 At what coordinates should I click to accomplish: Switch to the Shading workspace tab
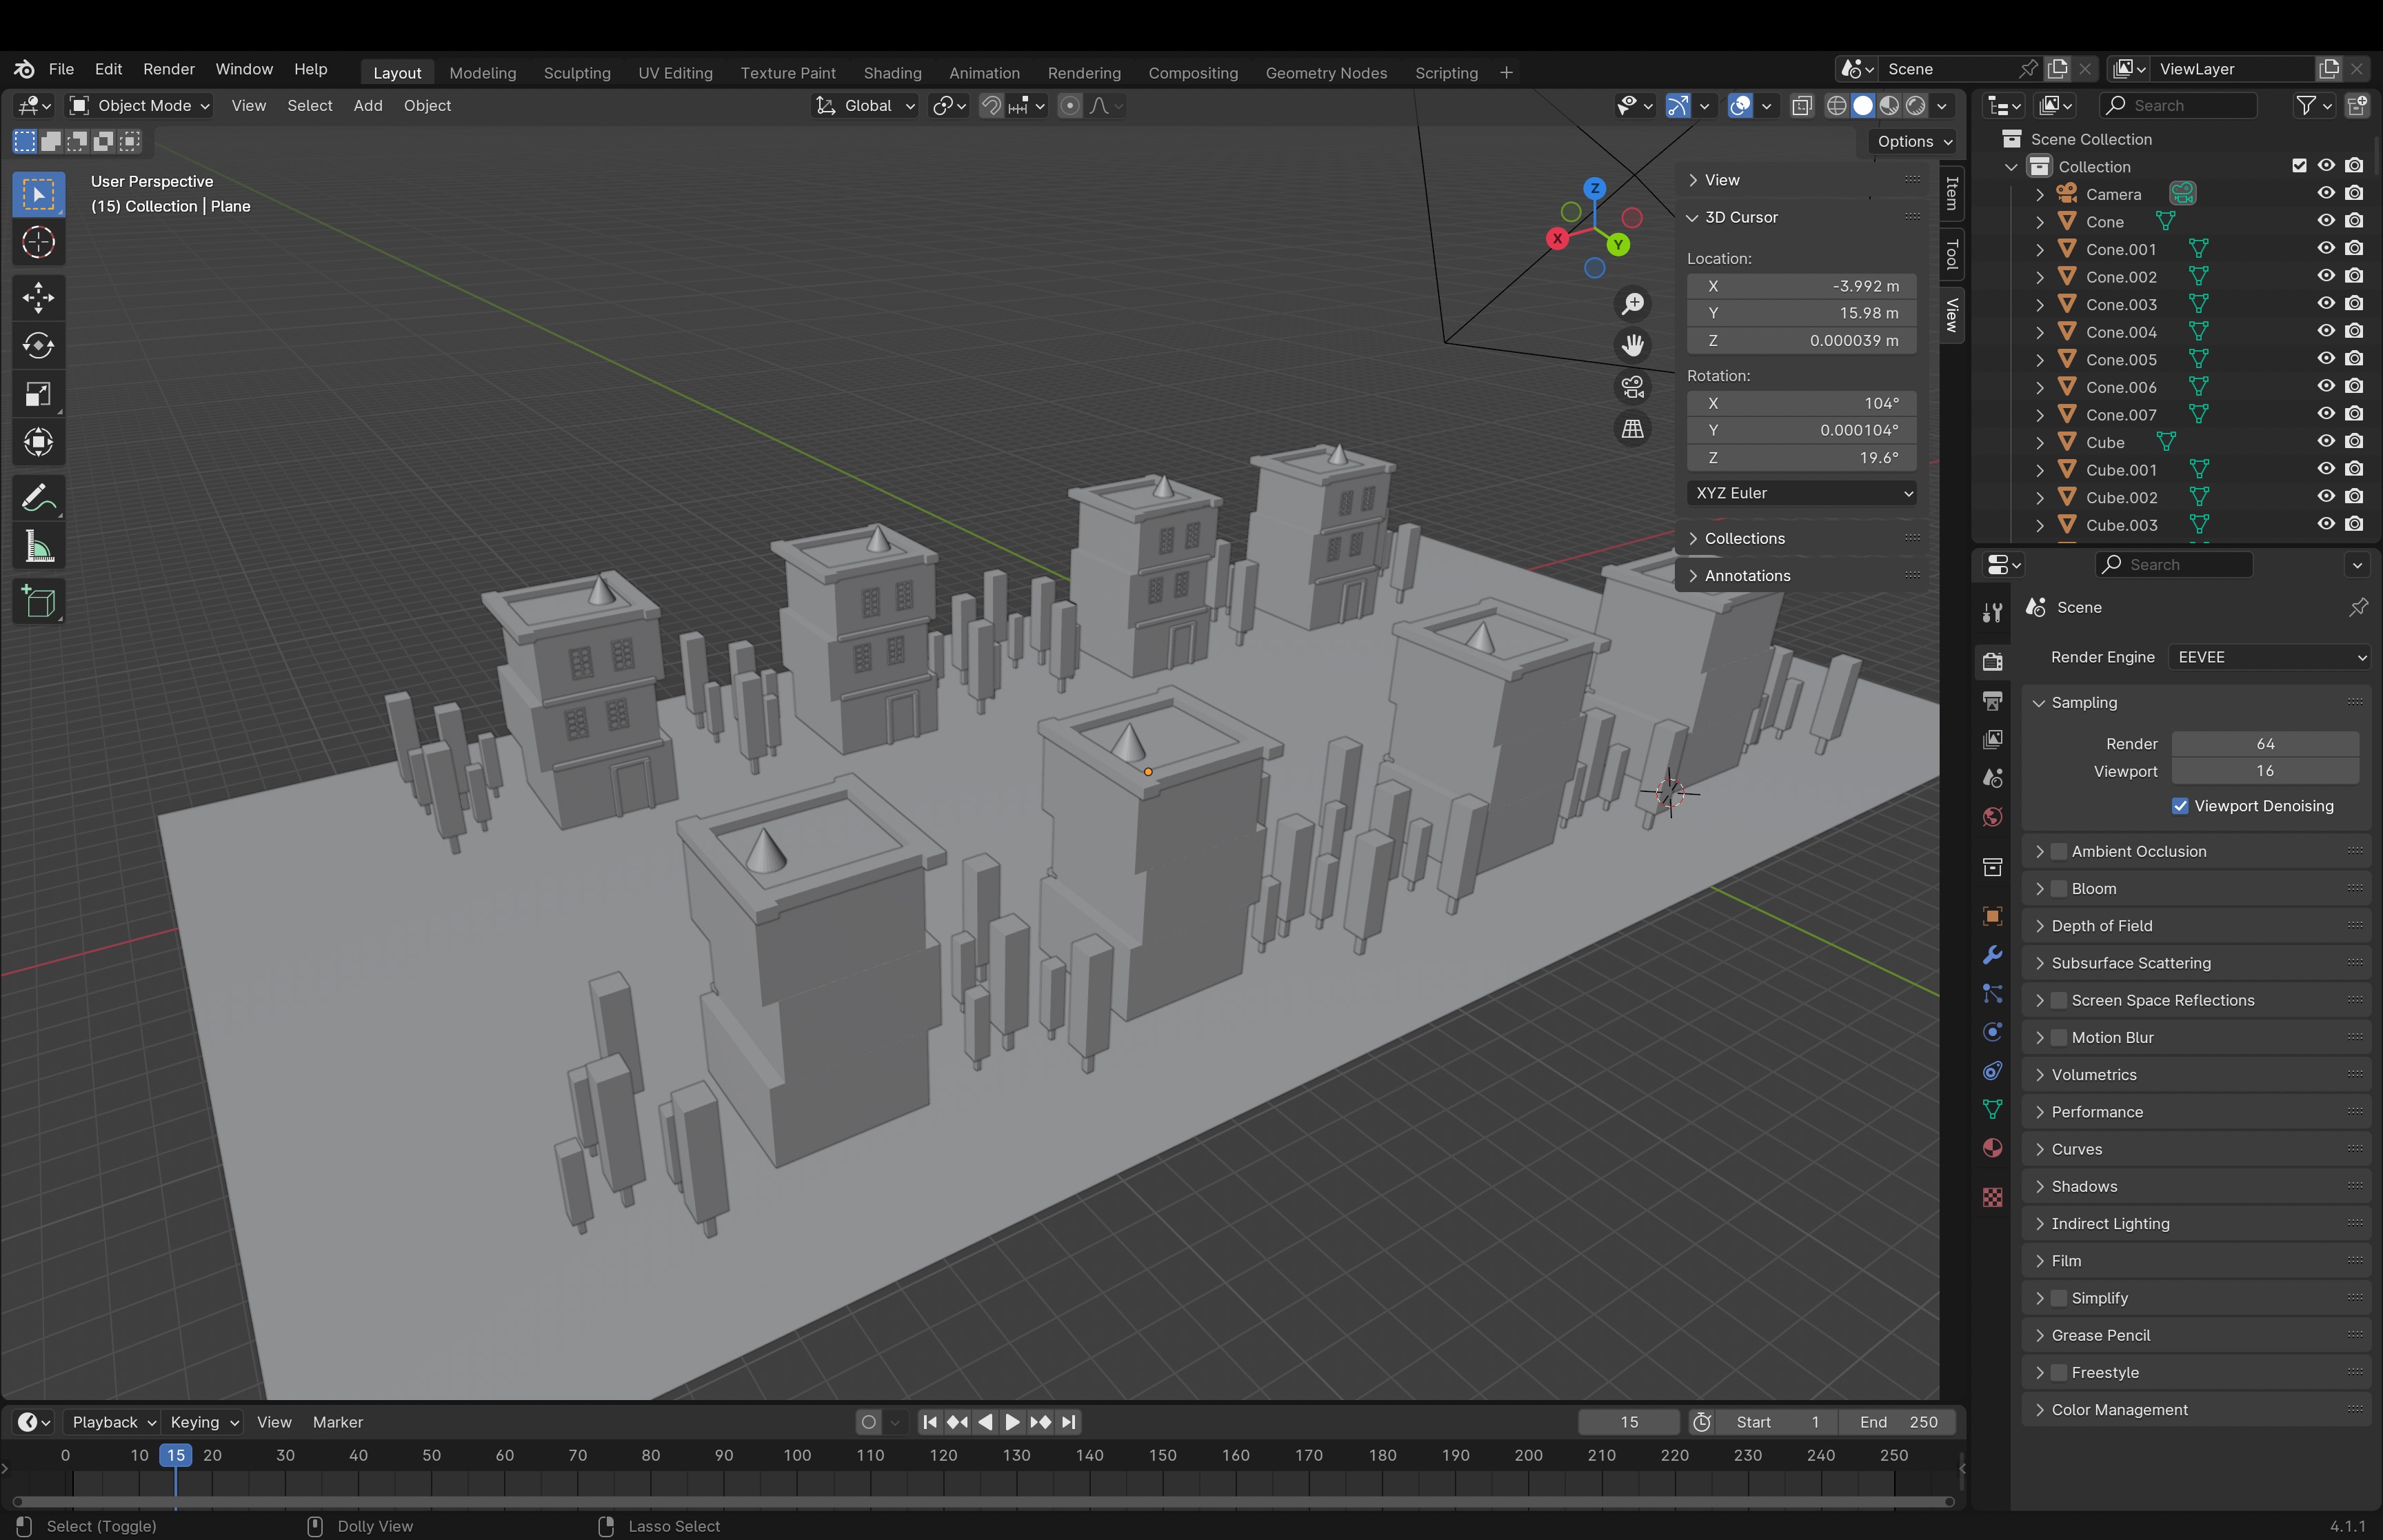[x=892, y=73]
